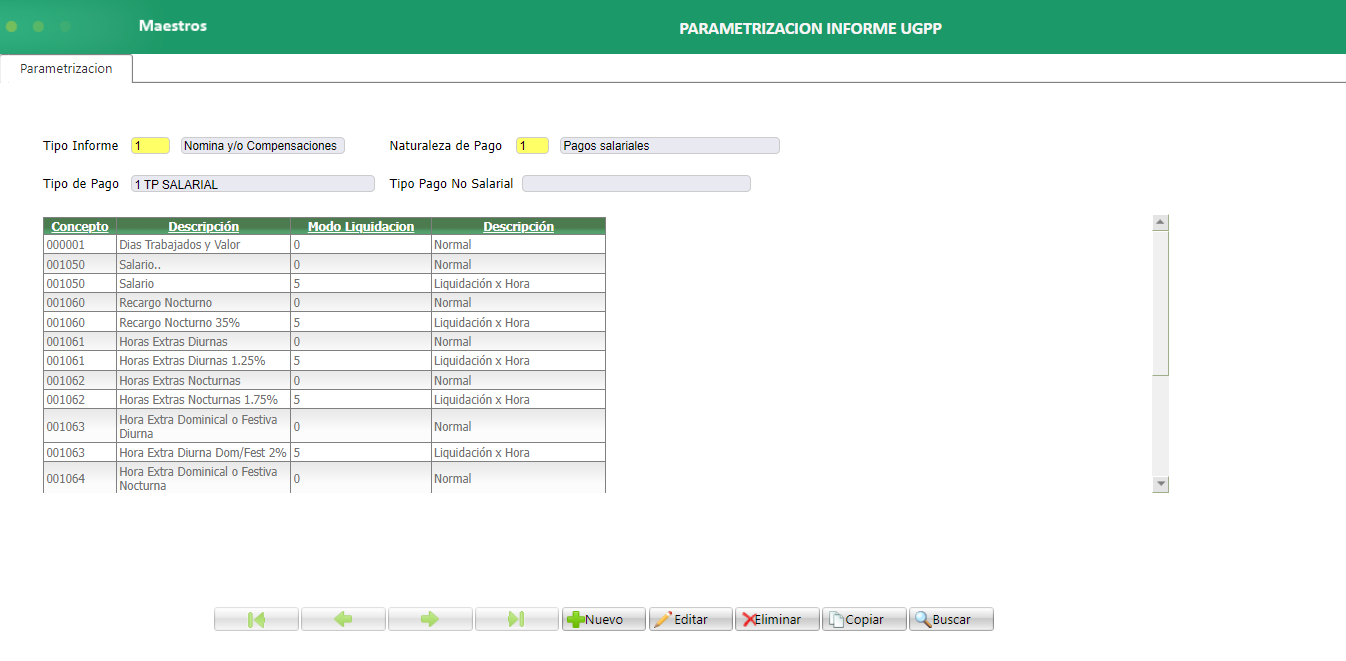Select Hora Extra Diurna Dom/Fest 2% row
This screenshot has width=1346, height=661.
click(324, 453)
